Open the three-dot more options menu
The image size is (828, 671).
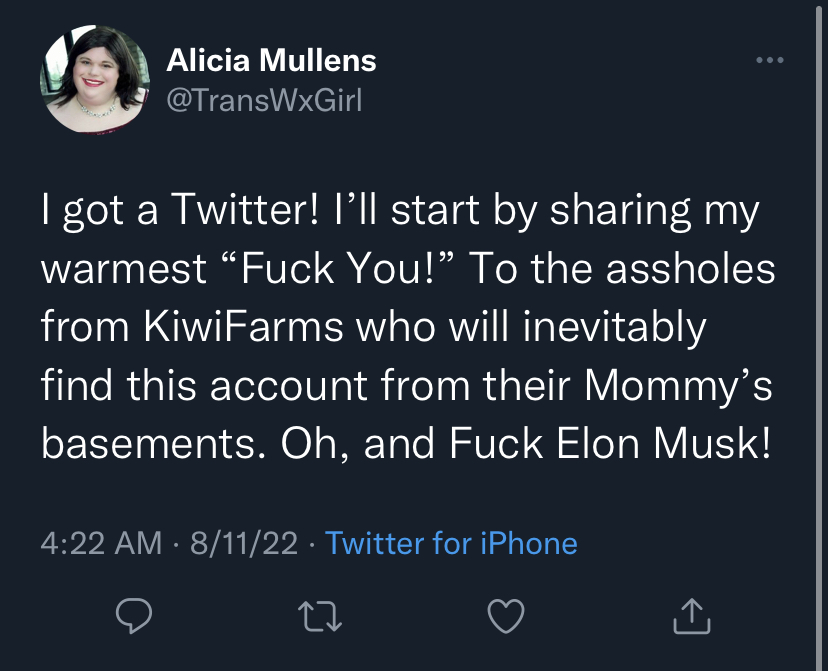pyautogui.click(x=769, y=60)
